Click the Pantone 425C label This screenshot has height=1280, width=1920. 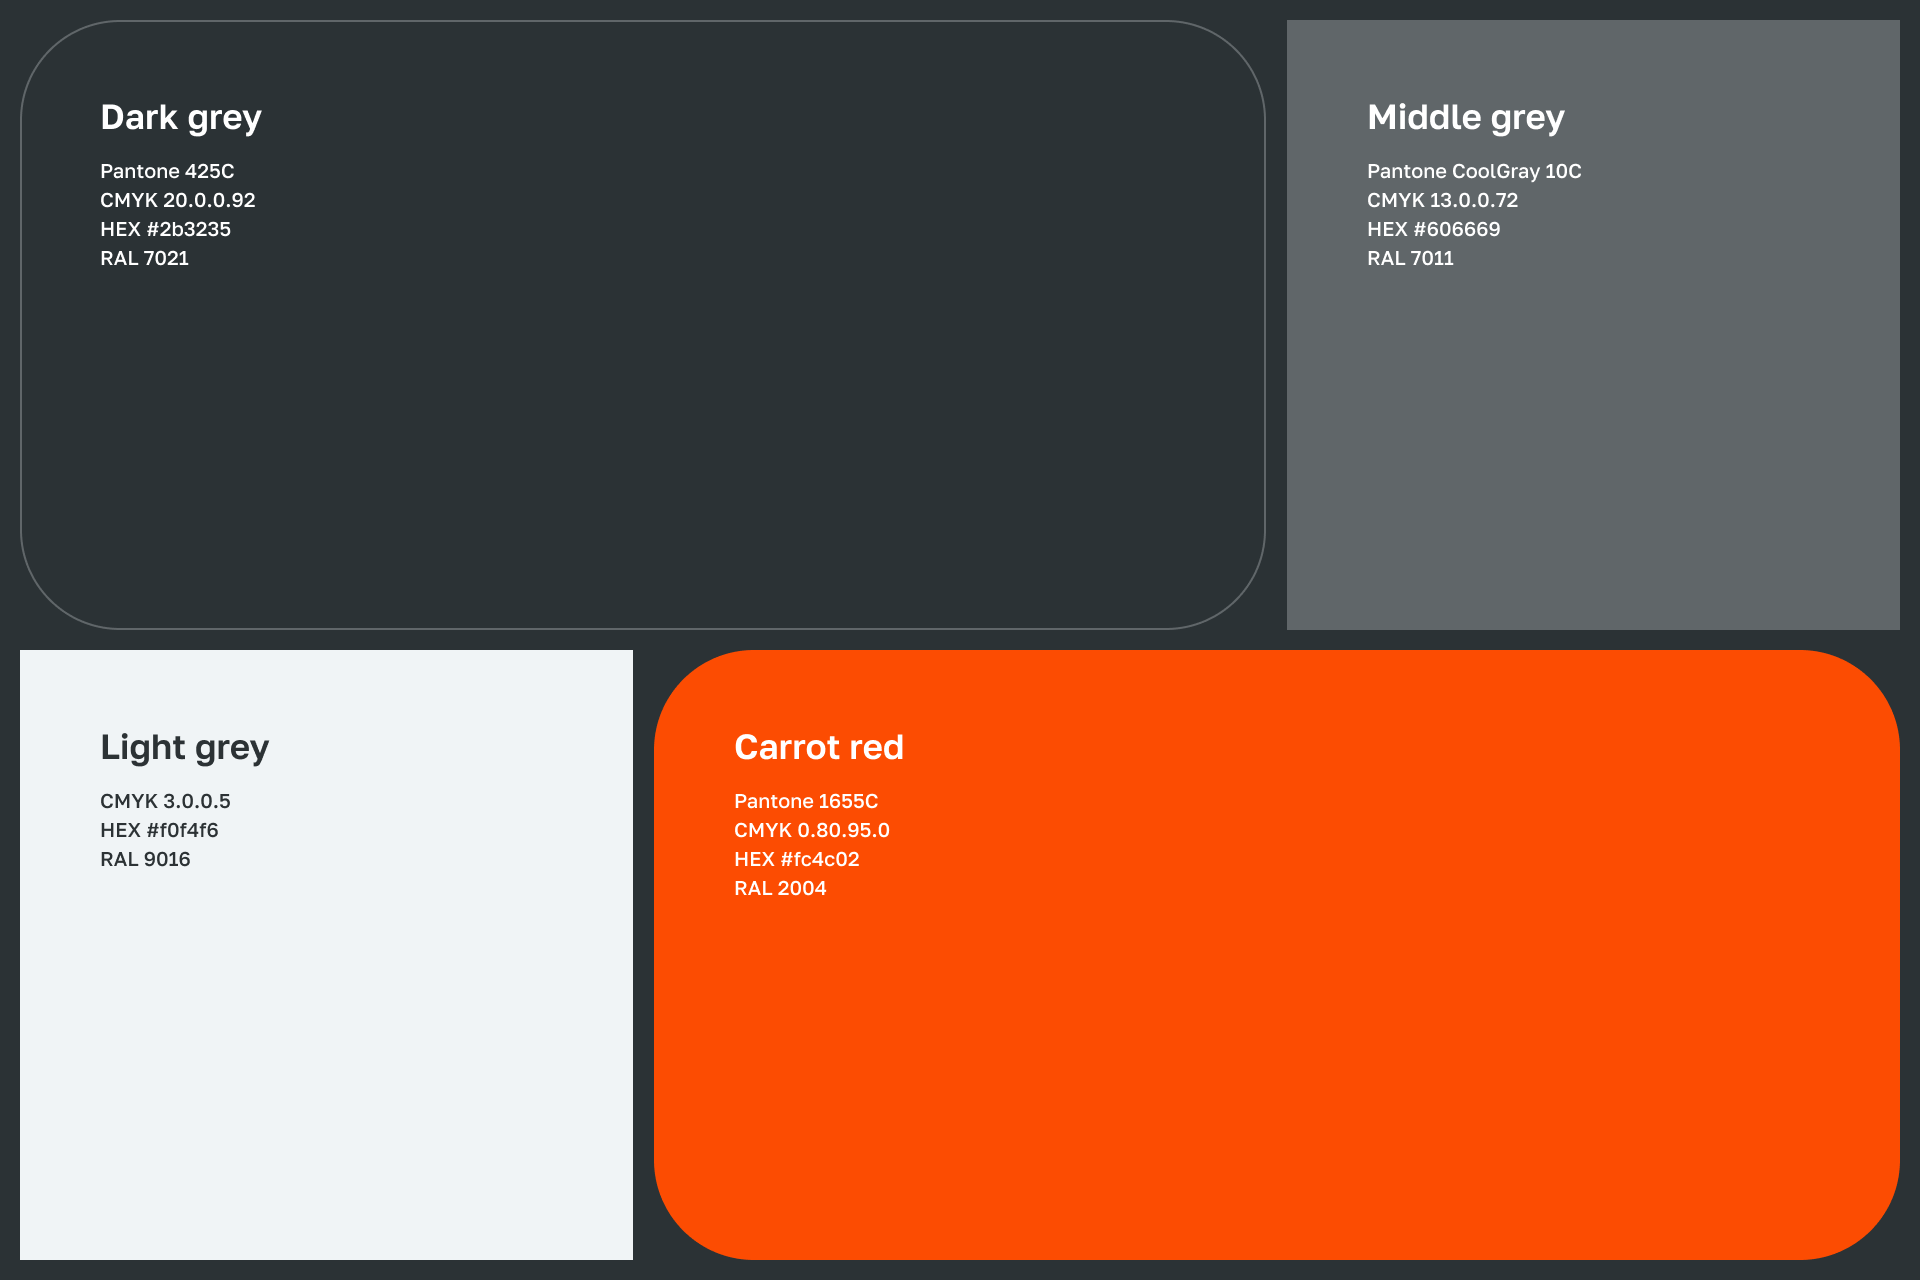pyautogui.click(x=167, y=171)
